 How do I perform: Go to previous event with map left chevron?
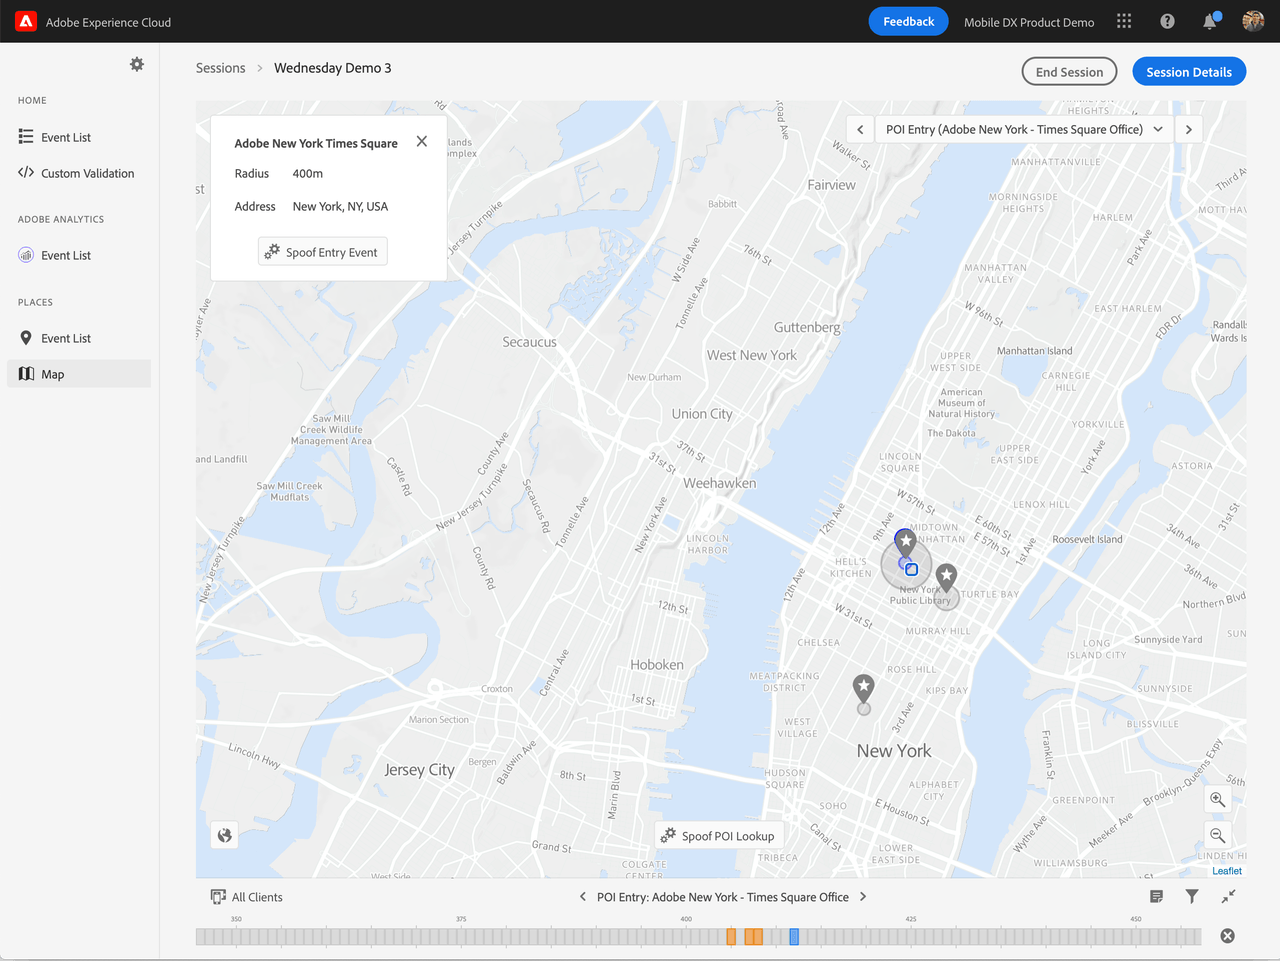click(860, 129)
